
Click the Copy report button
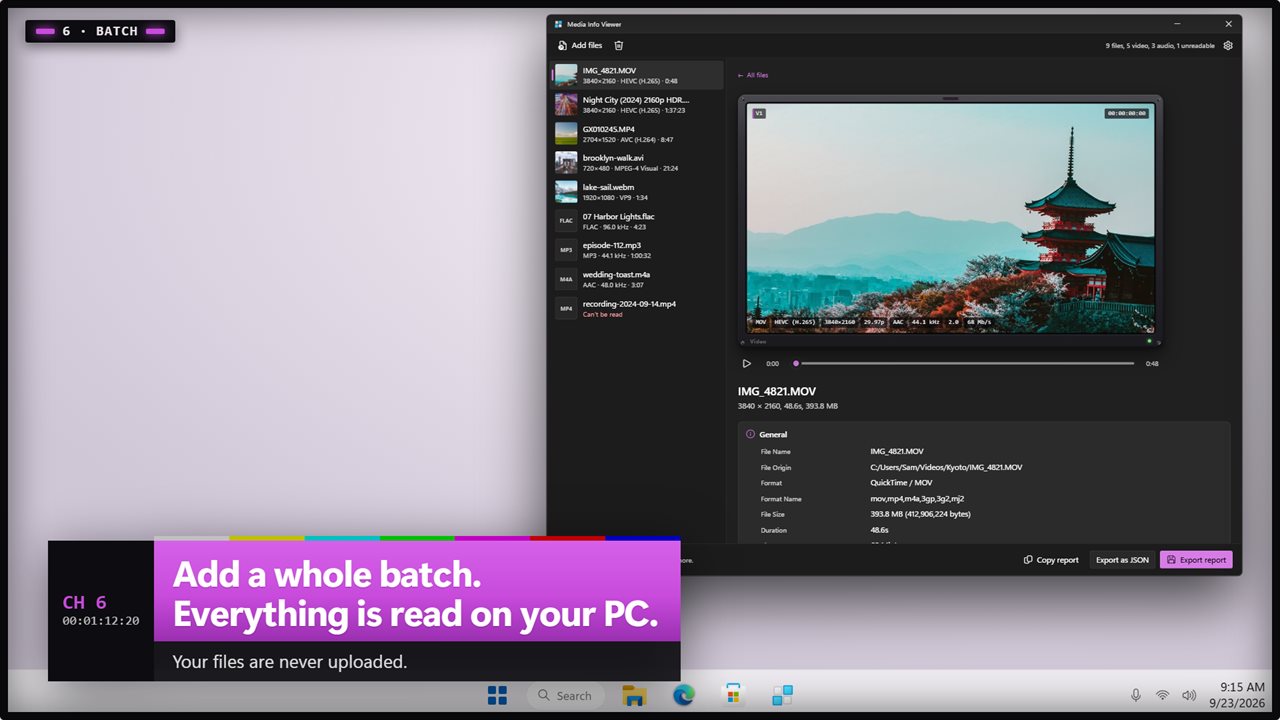click(x=1051, y=560)
